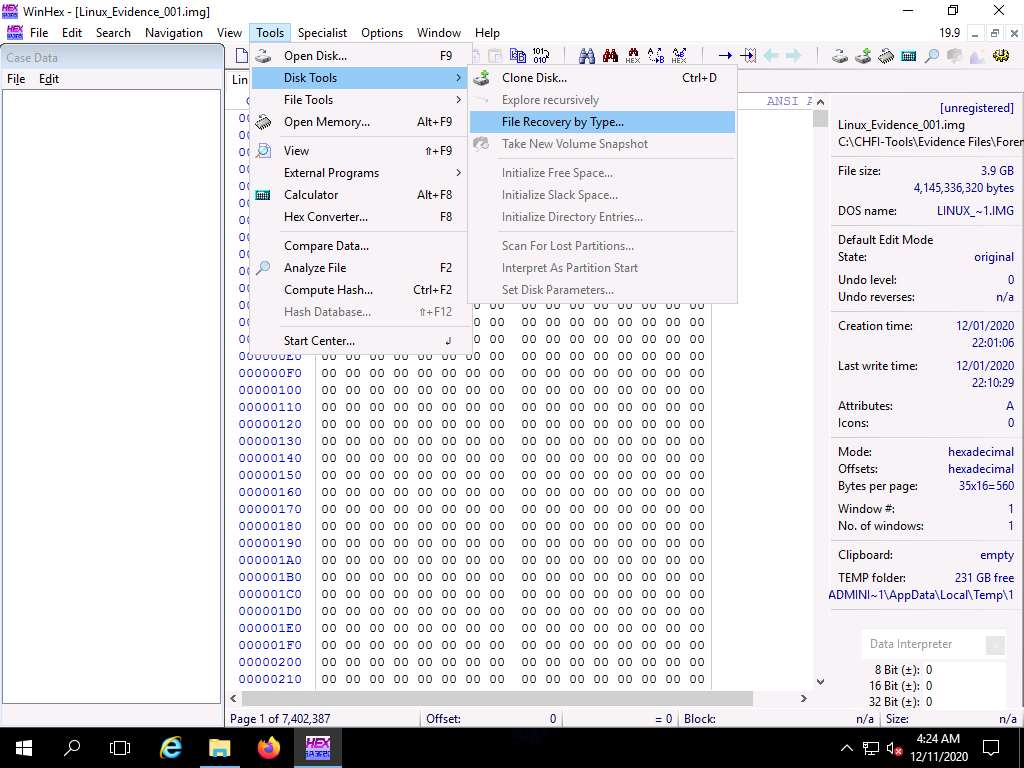Viewport: 1024px width, 768px height.
Task: Show hidden tray icons chevron
Action: click(x=846, y=748)
